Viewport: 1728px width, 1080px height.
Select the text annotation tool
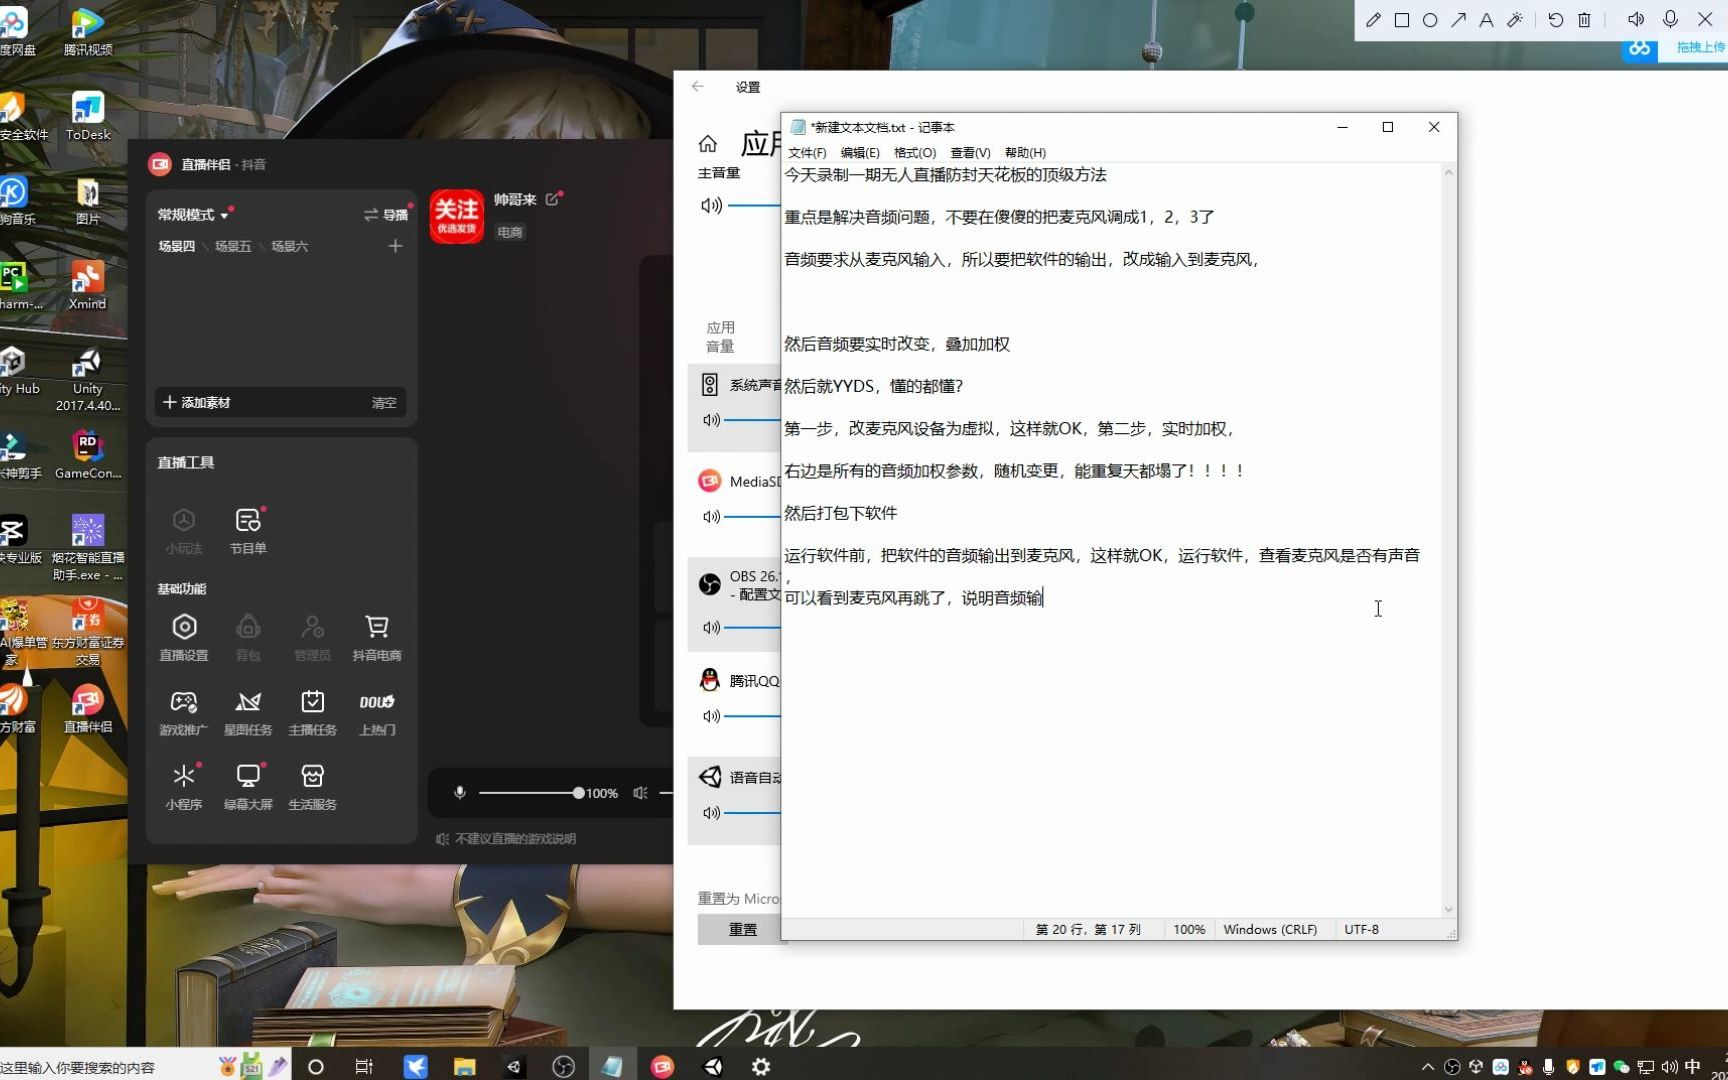(x=1486, y=20)
